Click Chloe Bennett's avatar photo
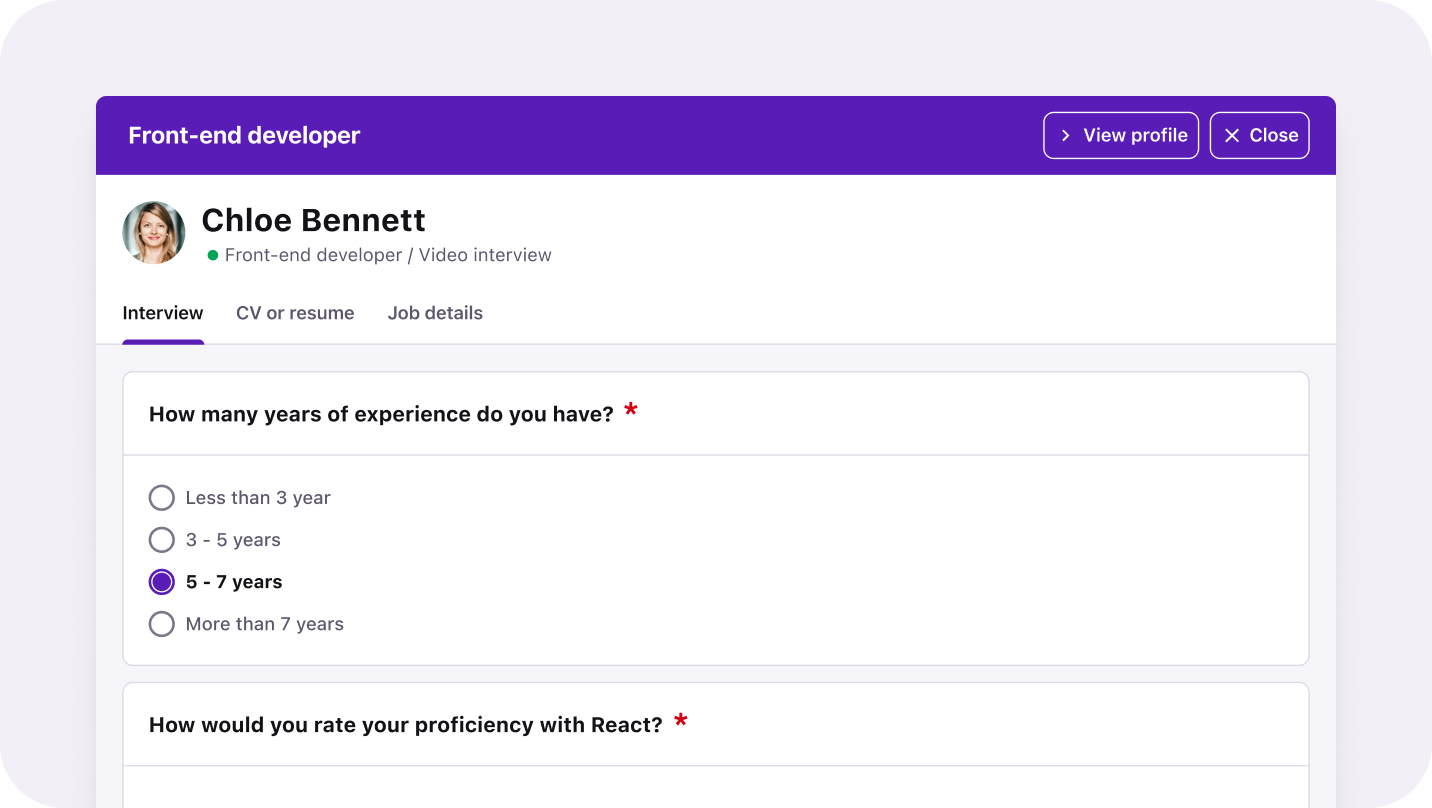The width and height of the screenshot is (1432, 808). [153, 232]
